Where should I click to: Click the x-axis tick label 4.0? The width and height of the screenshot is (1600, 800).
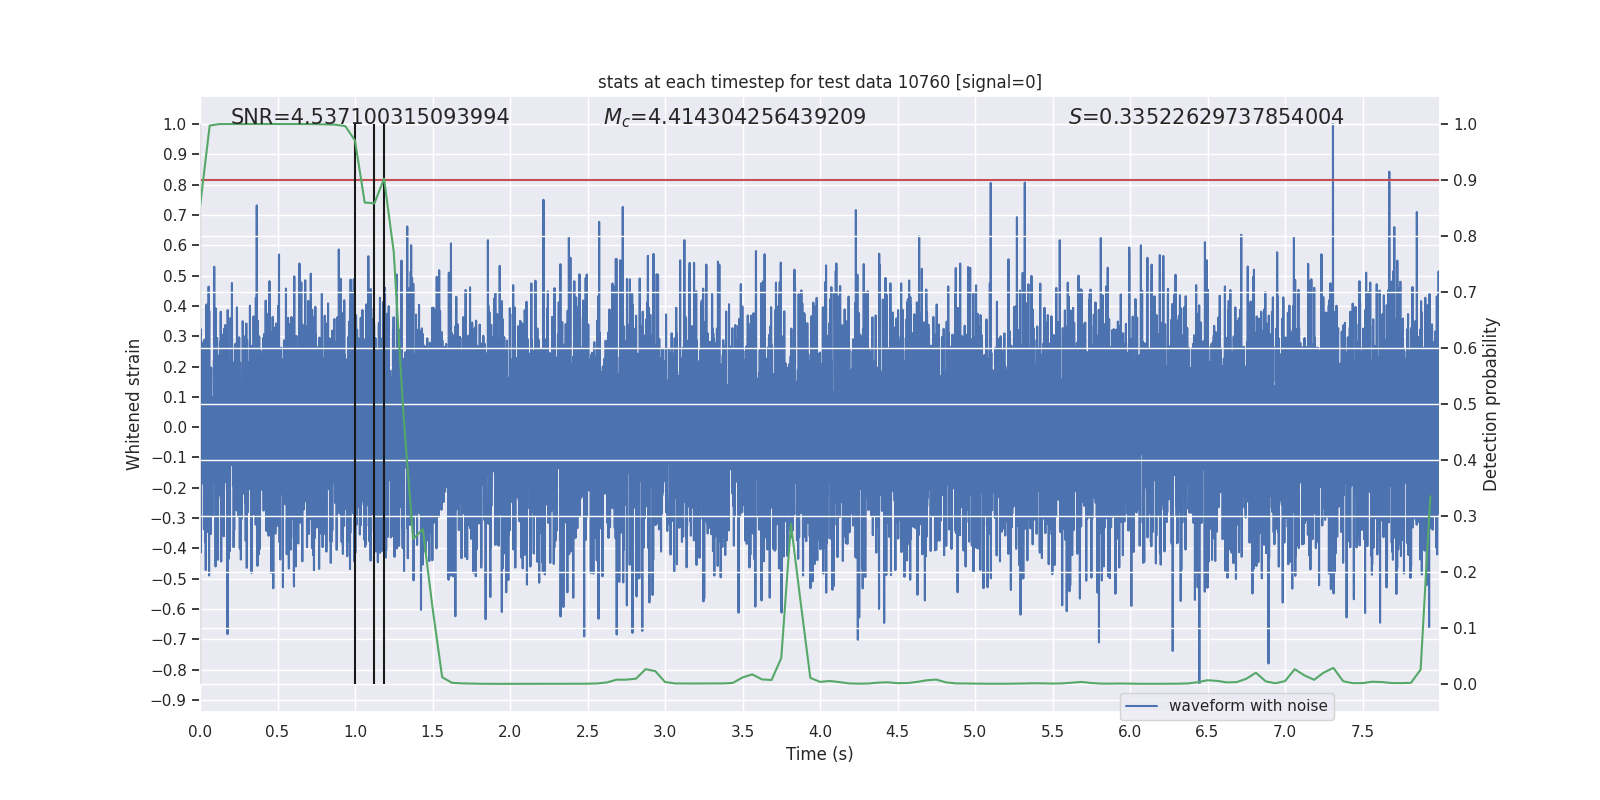coord(819,732)
